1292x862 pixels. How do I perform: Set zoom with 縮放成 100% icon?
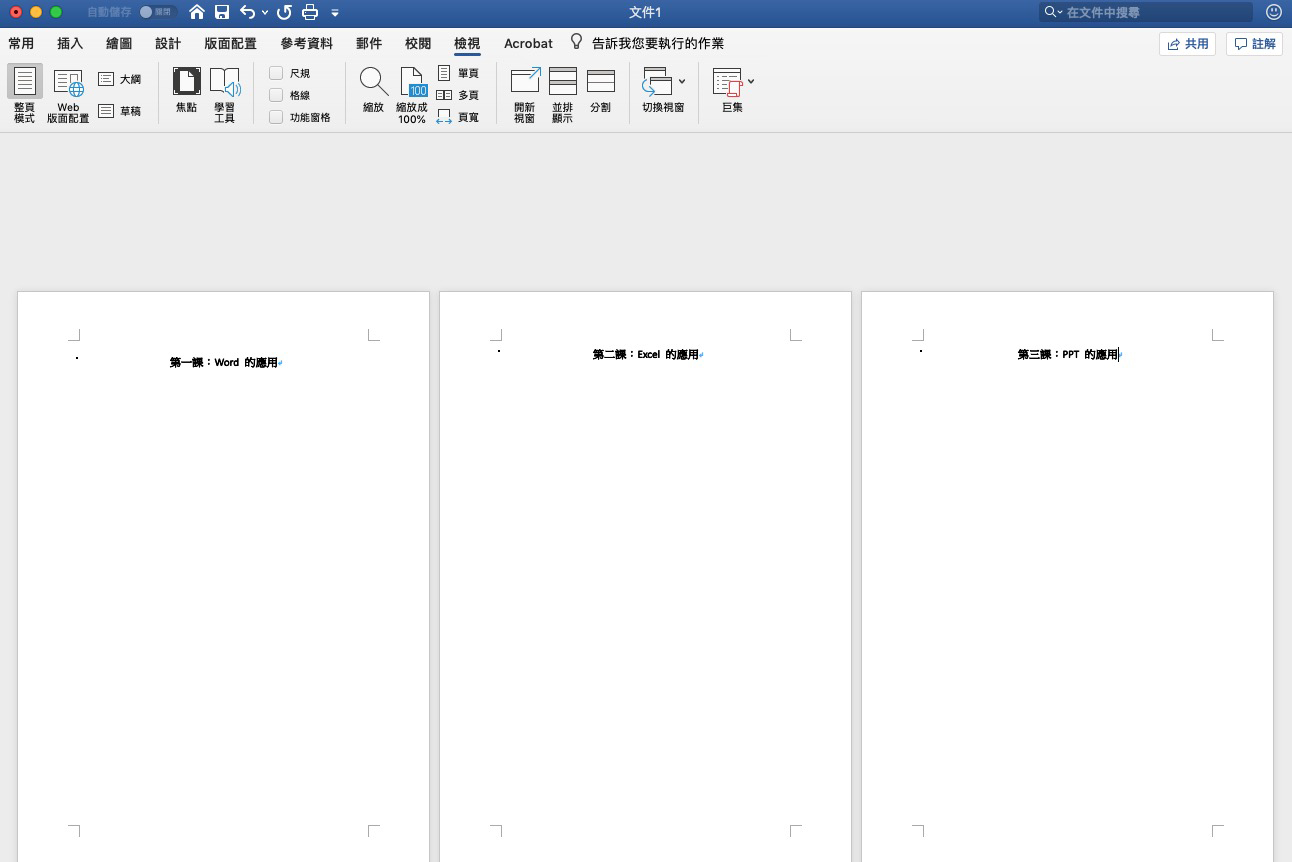click(412, 82)
